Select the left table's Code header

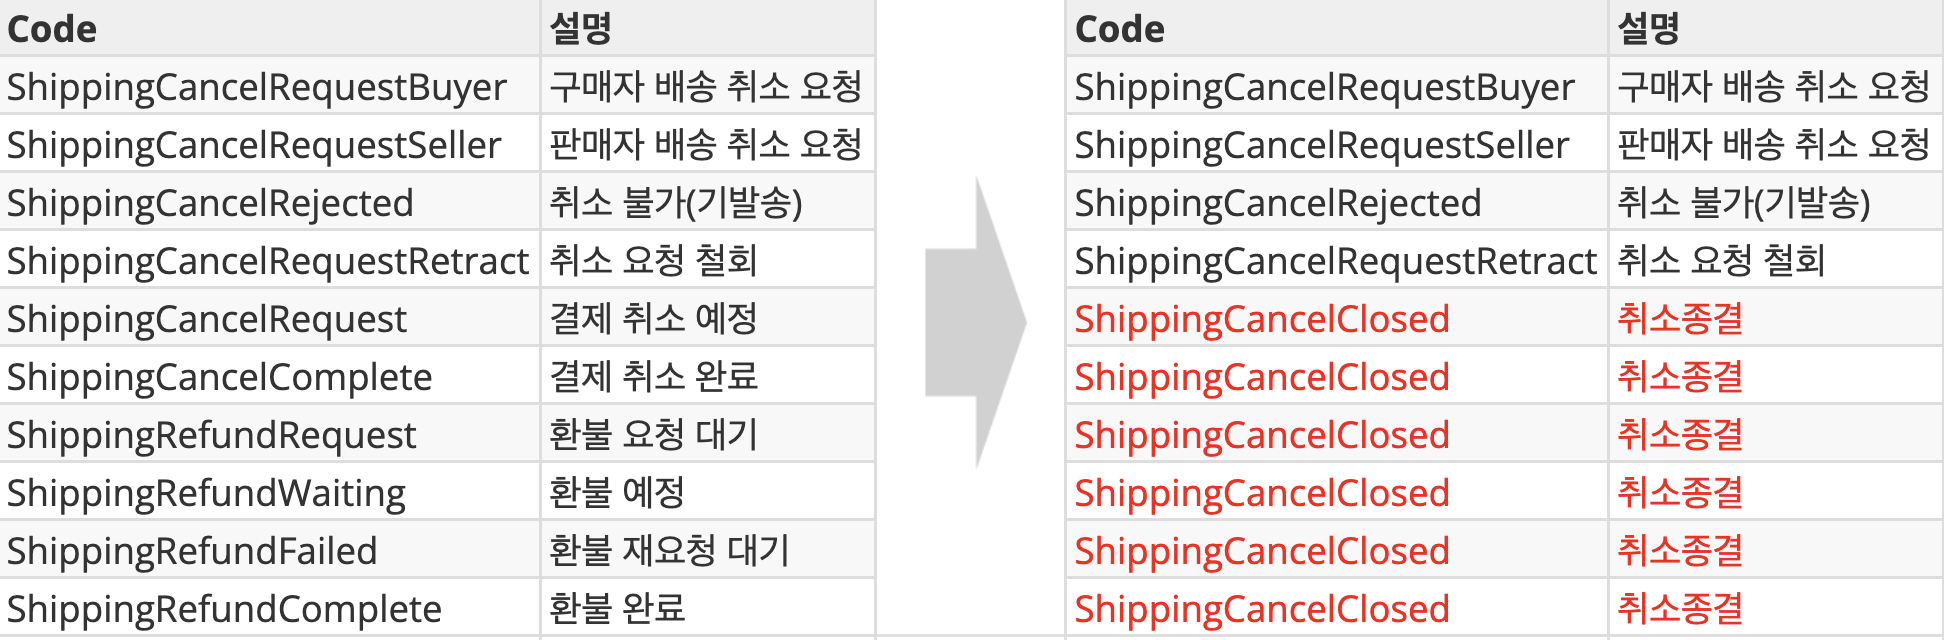pos(52,29)
